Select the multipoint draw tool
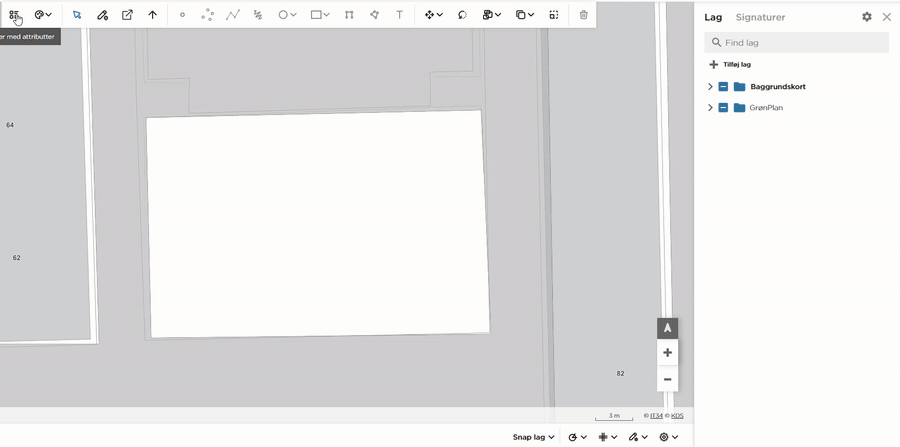The height and width of the screenshot is (447, 900). coord(207,15)
